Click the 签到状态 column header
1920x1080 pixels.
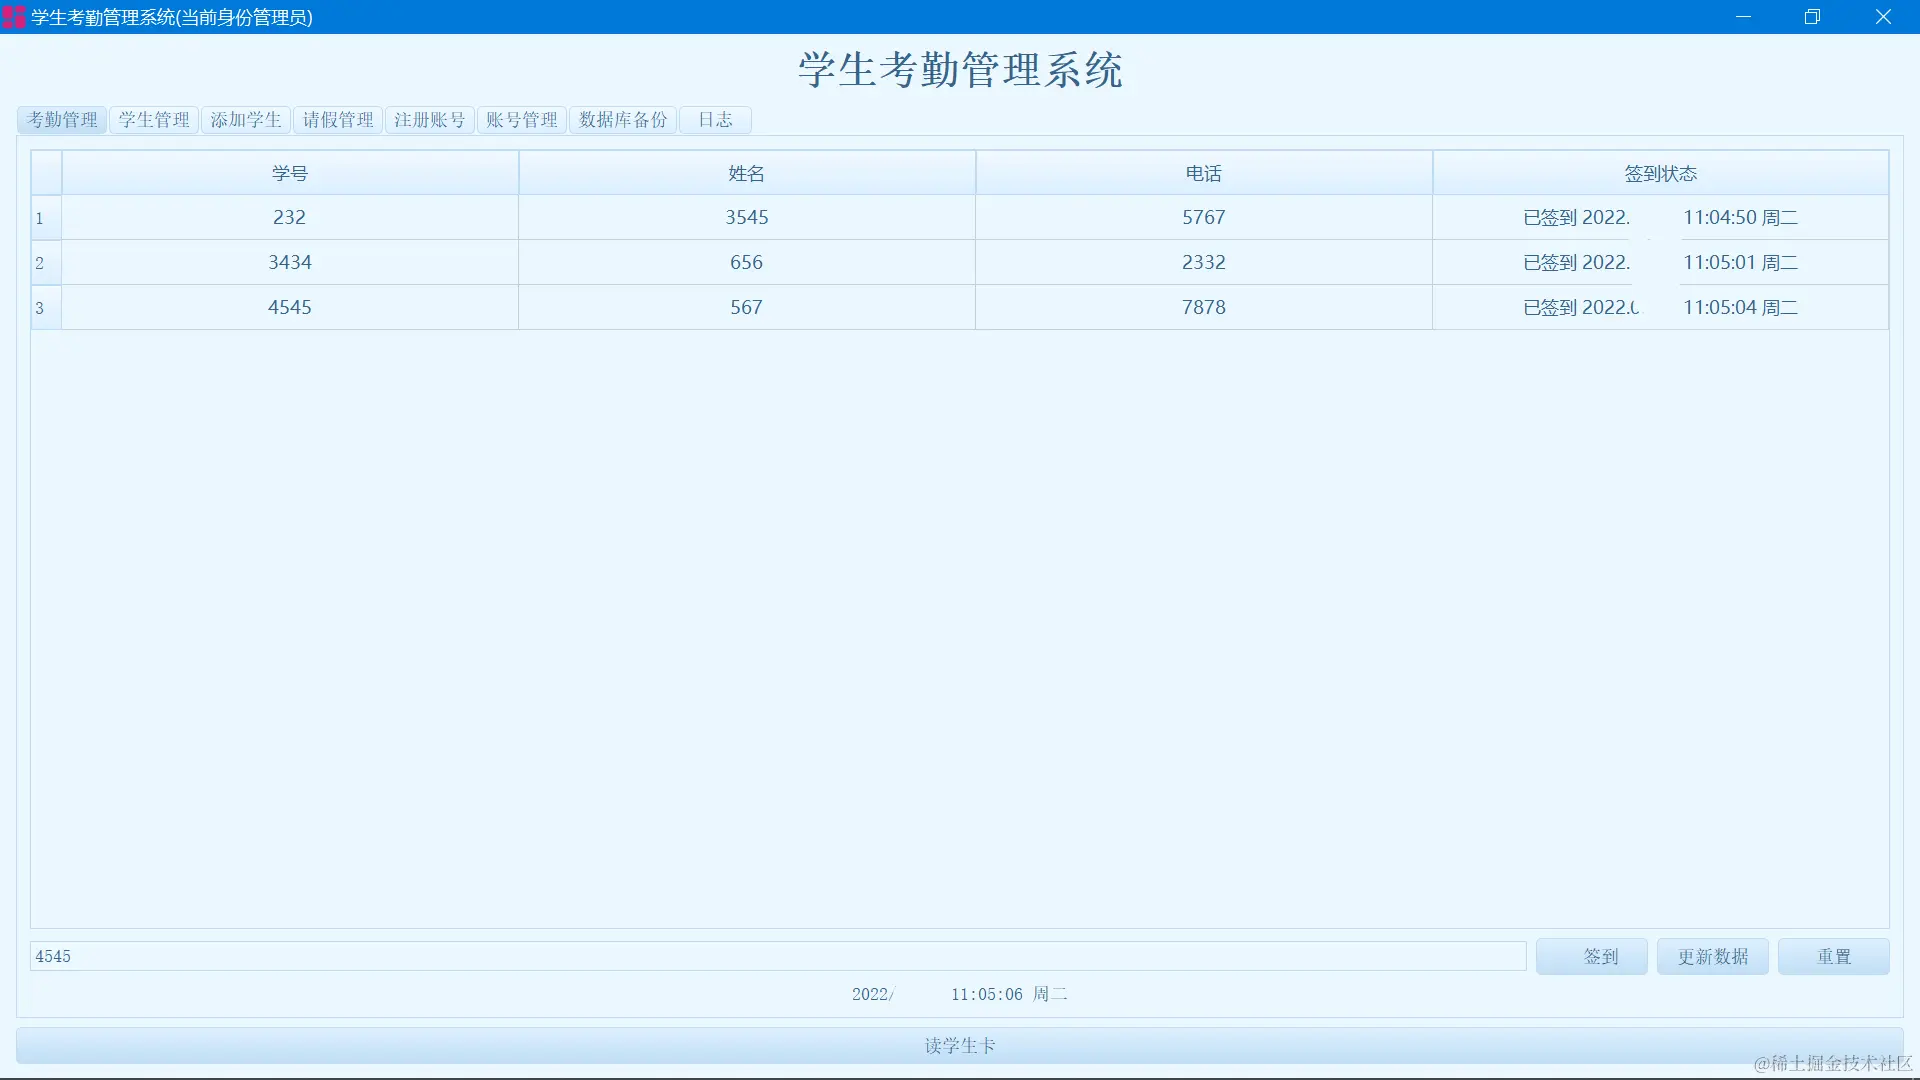[x=1660, y=173]
